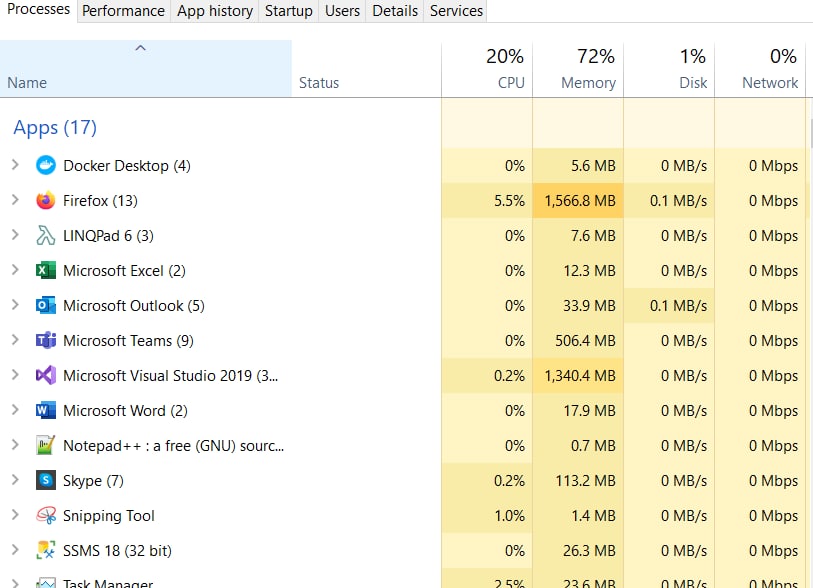Click Snipping Tool CPU value 1.0%
The image size is (813, 588).
509,515
